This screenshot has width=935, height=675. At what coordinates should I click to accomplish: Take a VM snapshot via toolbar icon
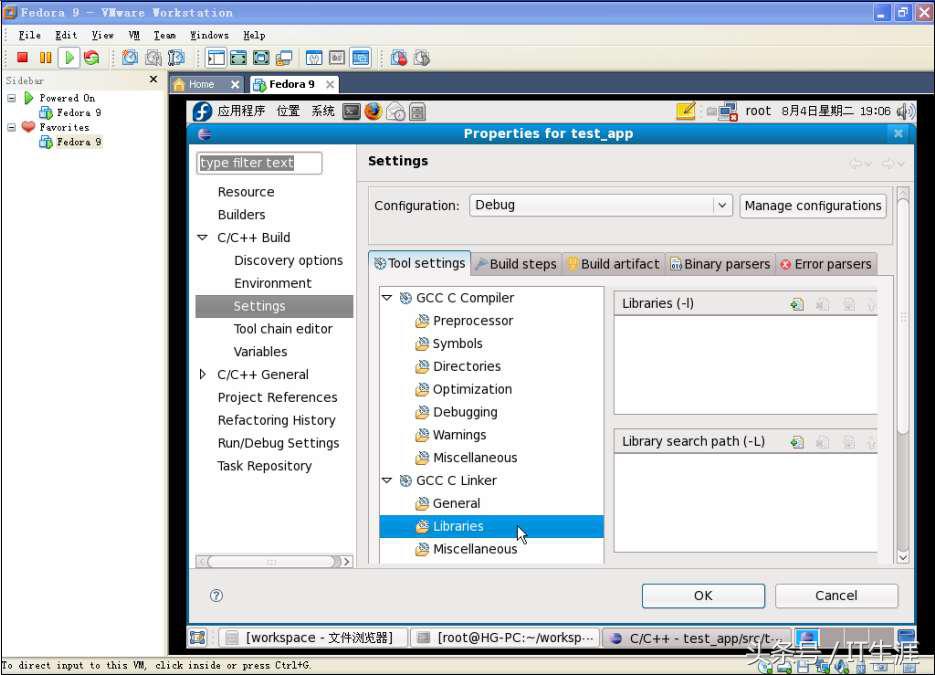coord(130,58)
